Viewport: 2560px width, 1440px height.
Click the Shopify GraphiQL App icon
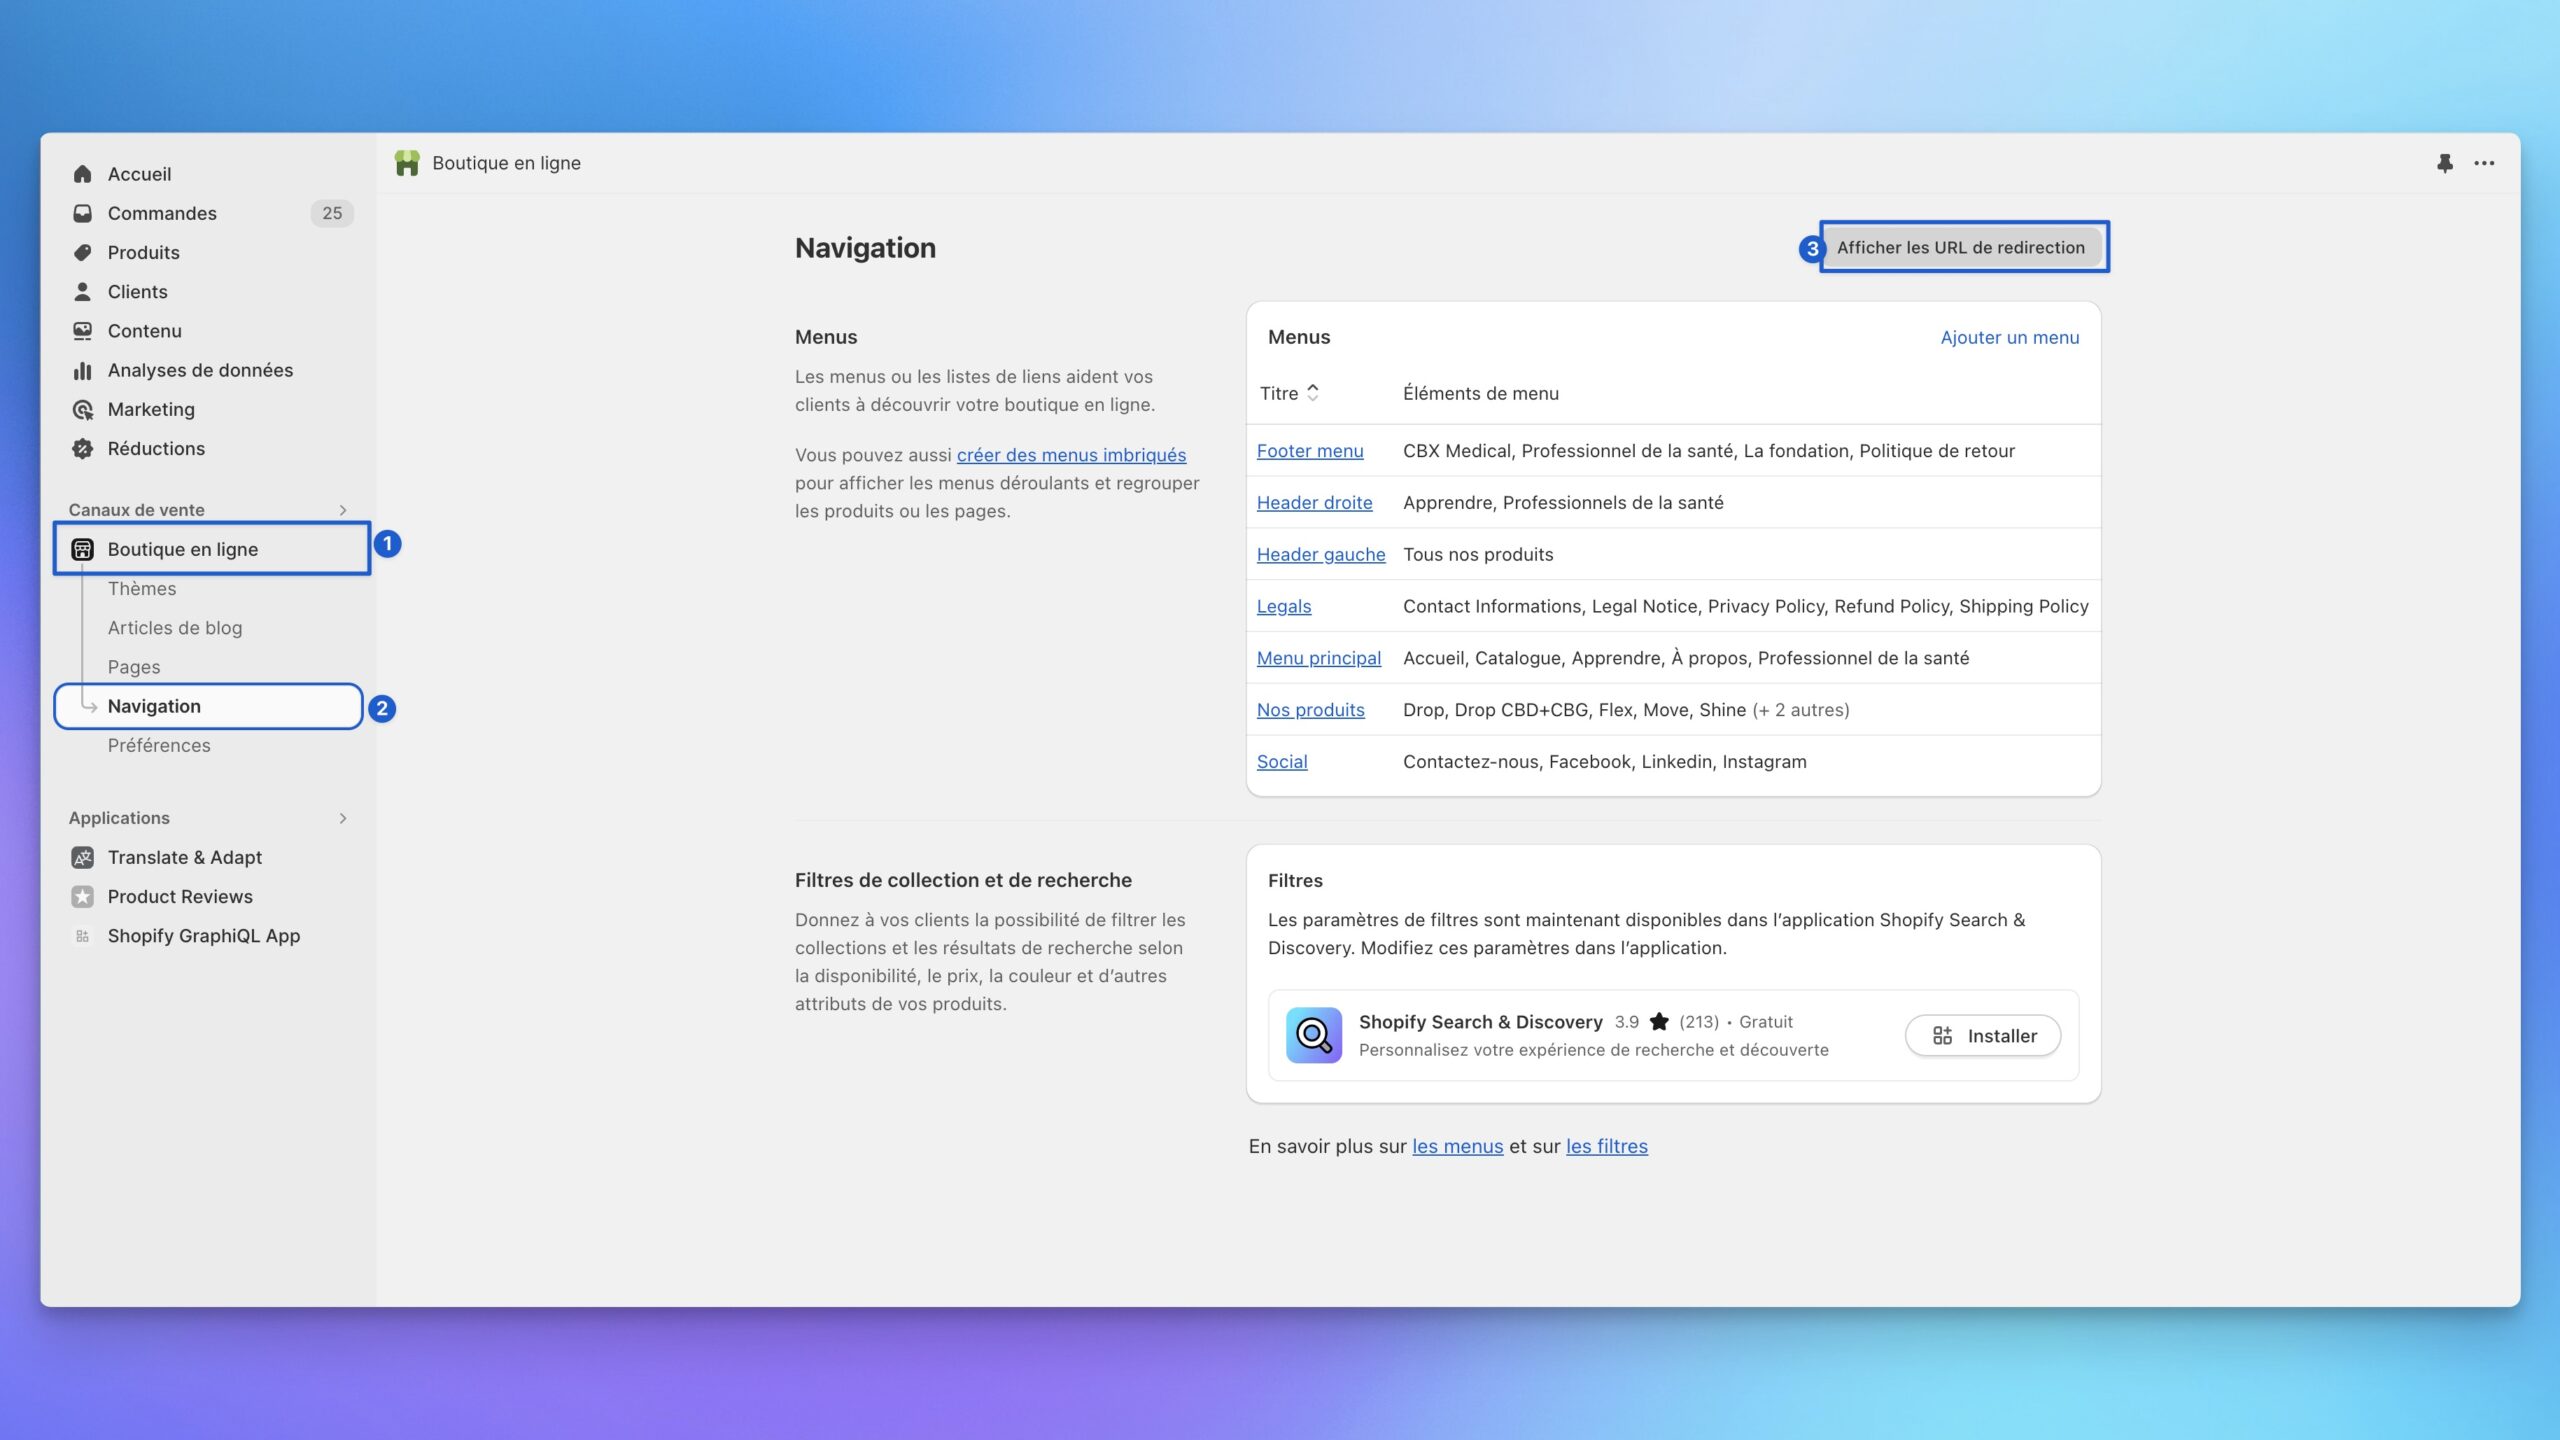82,936
